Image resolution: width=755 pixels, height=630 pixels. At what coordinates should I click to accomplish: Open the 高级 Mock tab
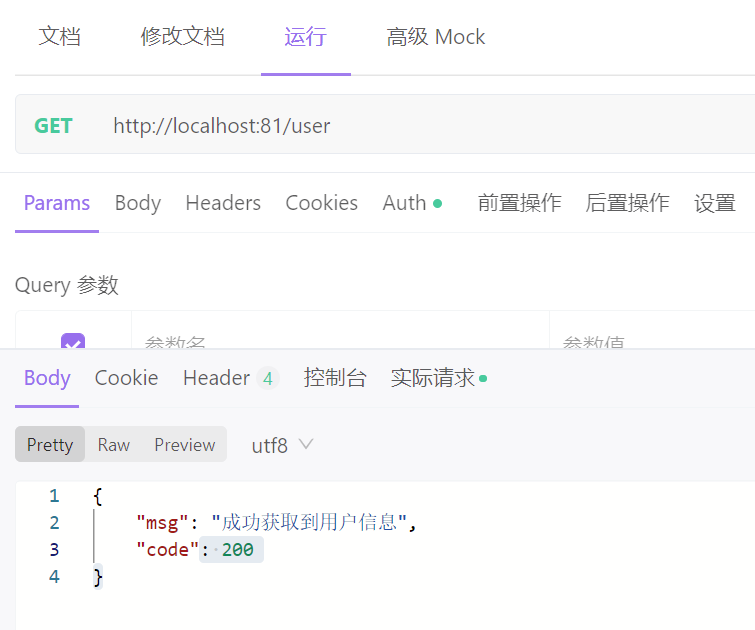[436, 37]
